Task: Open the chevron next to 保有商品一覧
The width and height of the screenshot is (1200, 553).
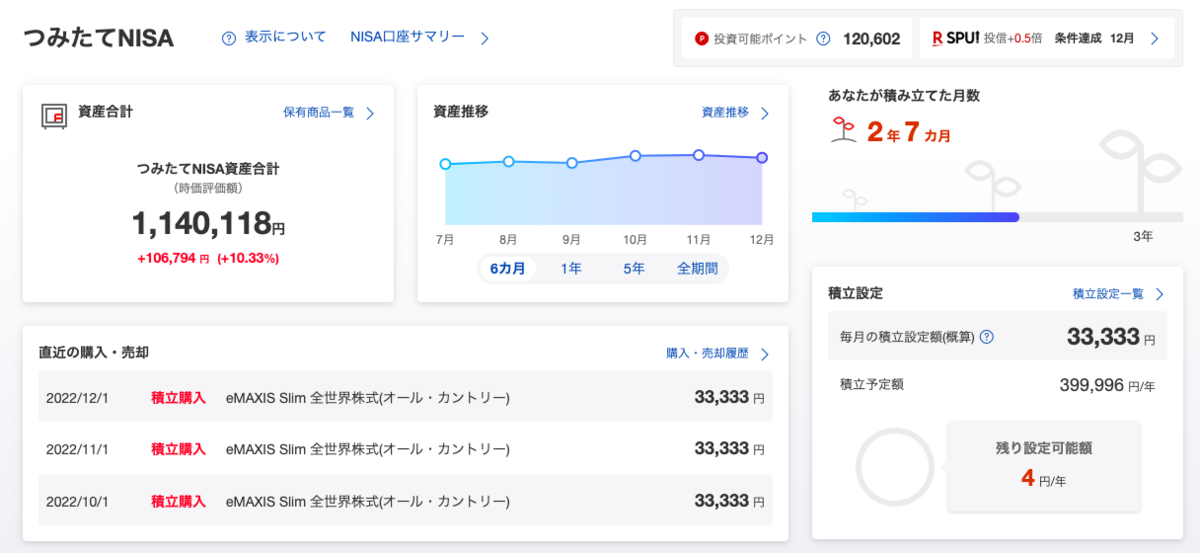Action: coord(370,113)
